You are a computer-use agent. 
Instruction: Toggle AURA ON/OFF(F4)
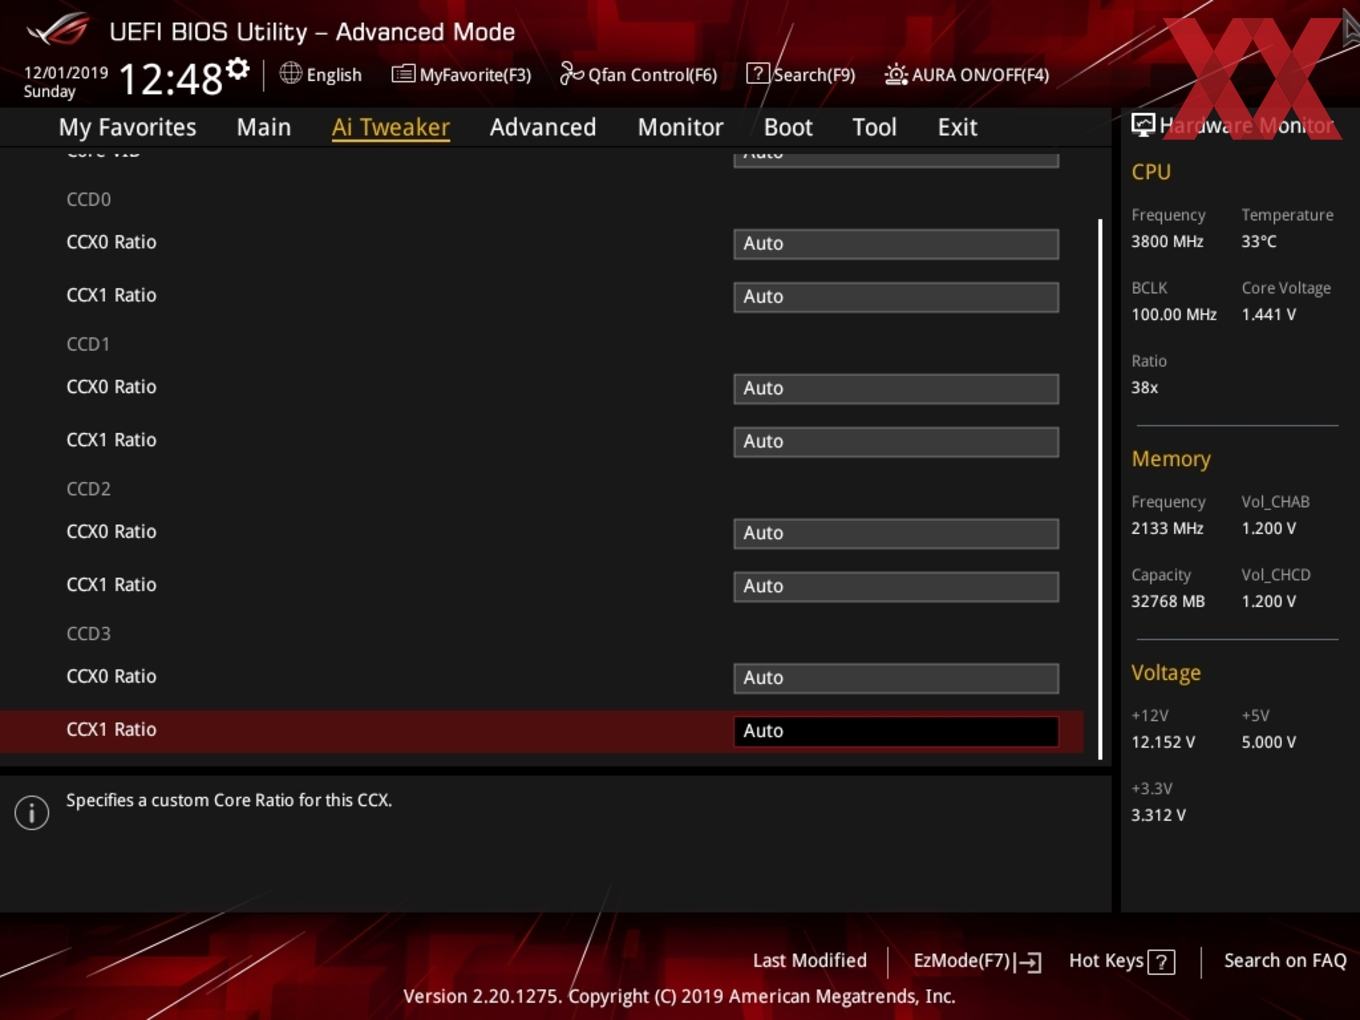(x=980, y=75)
